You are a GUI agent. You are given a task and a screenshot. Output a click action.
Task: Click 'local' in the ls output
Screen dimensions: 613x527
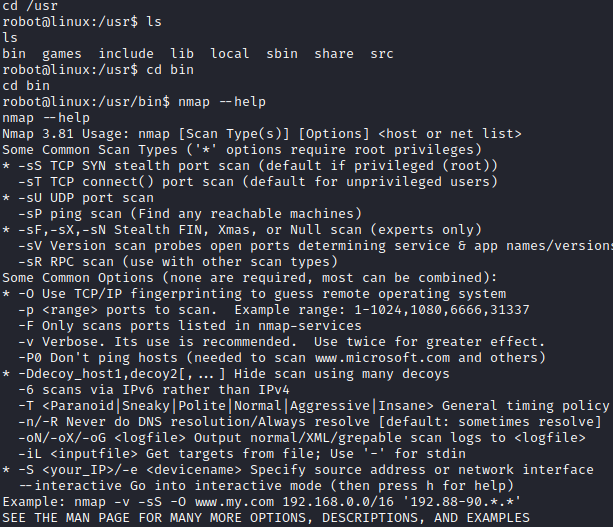point(229,53)
